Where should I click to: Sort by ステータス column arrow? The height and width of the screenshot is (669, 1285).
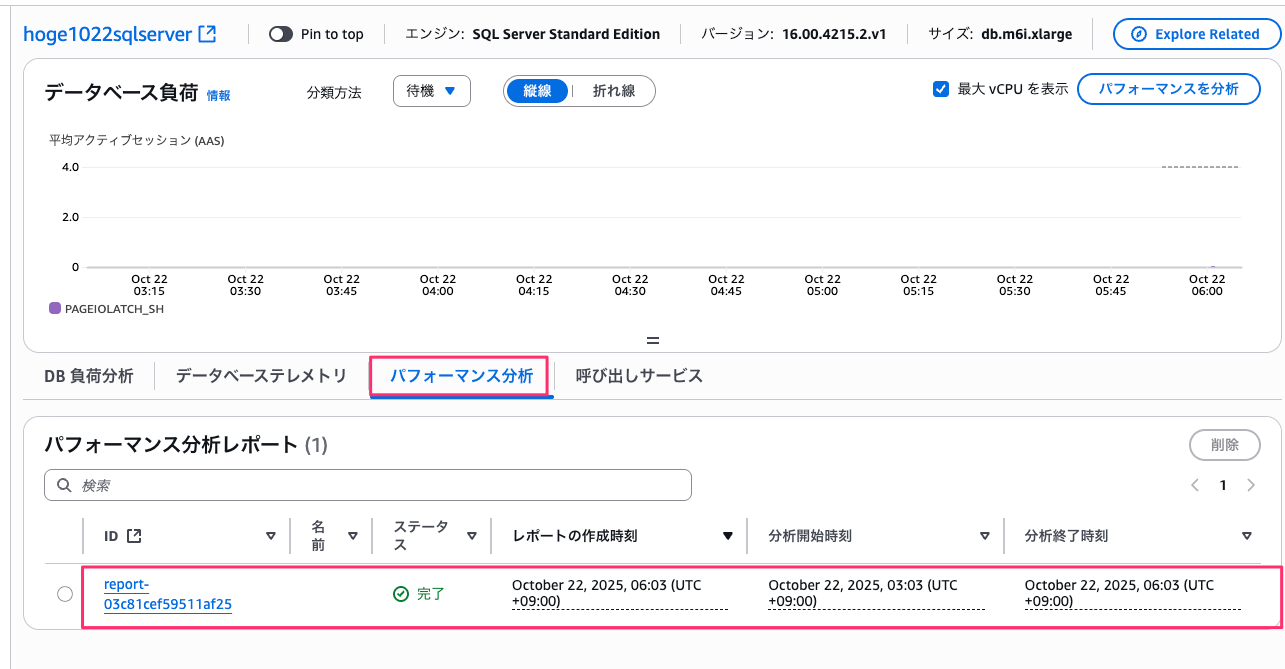point(471,536)
